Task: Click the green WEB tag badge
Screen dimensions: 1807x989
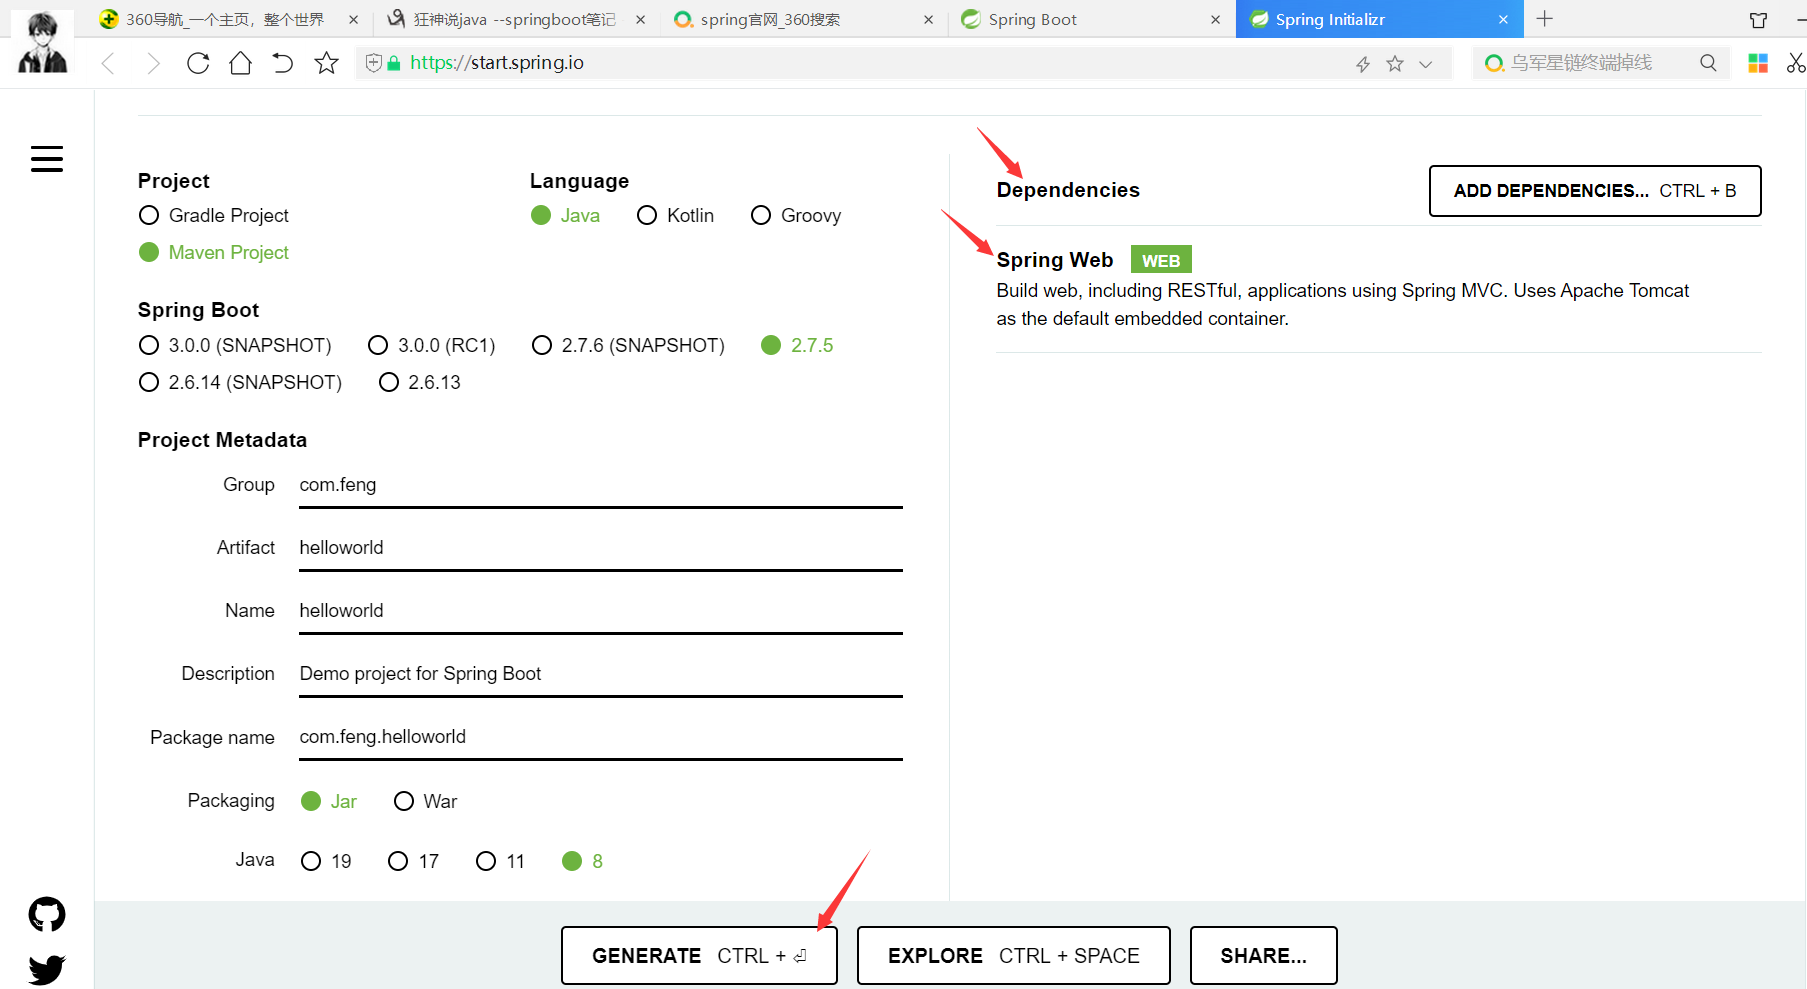Action: click(1161, 260)
